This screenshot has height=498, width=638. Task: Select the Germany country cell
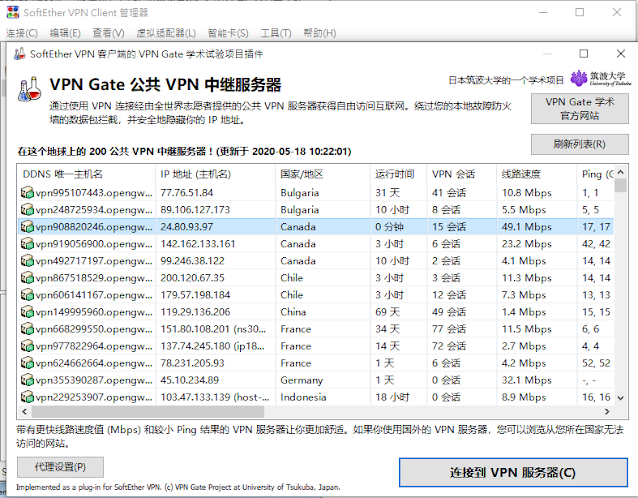[302, 380]
